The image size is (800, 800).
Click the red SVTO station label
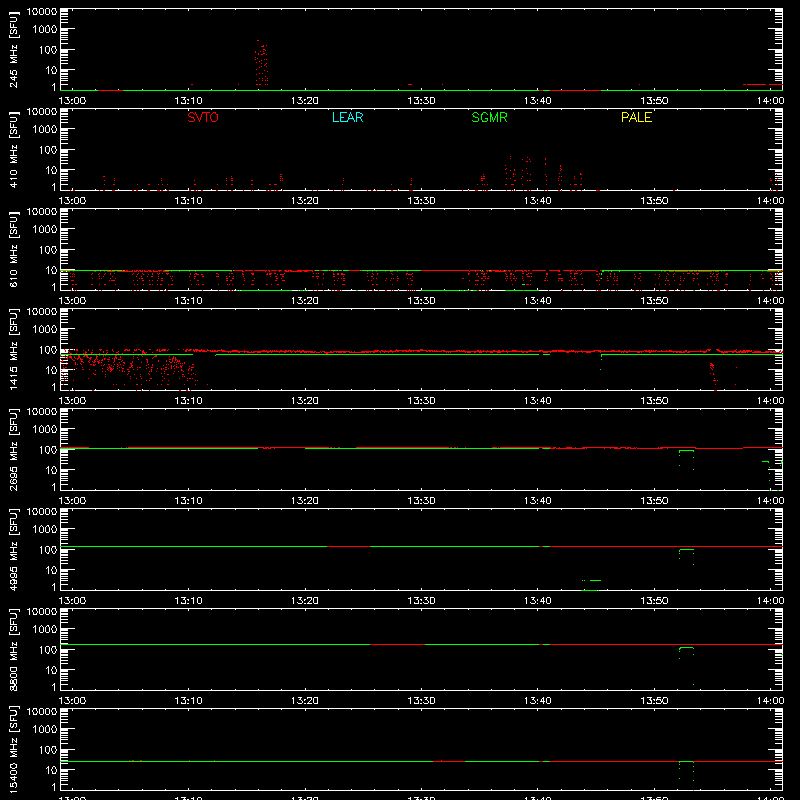point(203,117)
